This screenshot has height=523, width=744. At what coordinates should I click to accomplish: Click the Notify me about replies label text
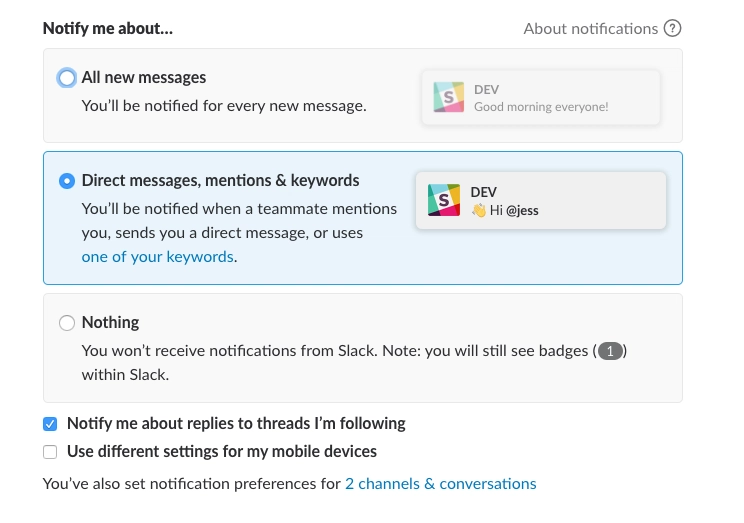236,423
